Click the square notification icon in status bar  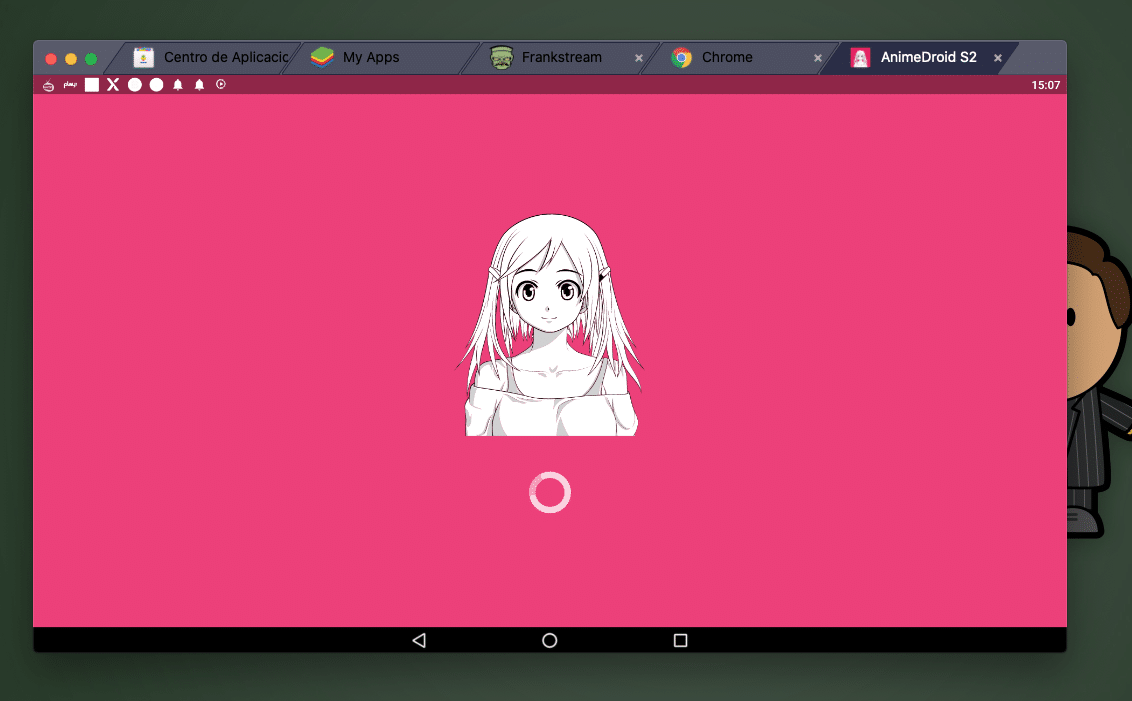91,85
